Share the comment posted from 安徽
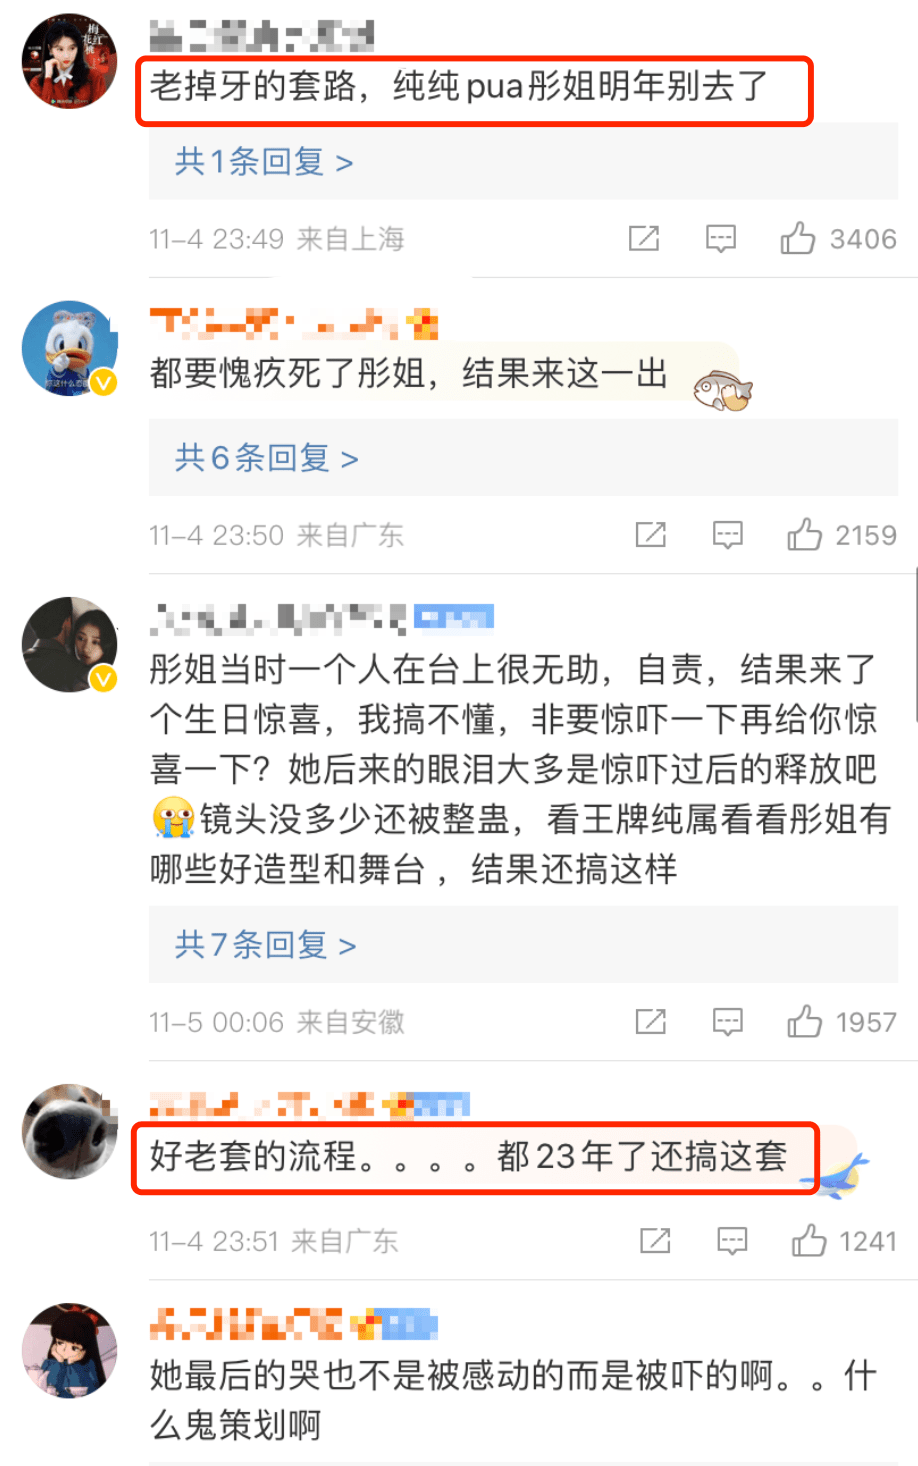The image size is (918, 1466). click(x=651, y=1022)
